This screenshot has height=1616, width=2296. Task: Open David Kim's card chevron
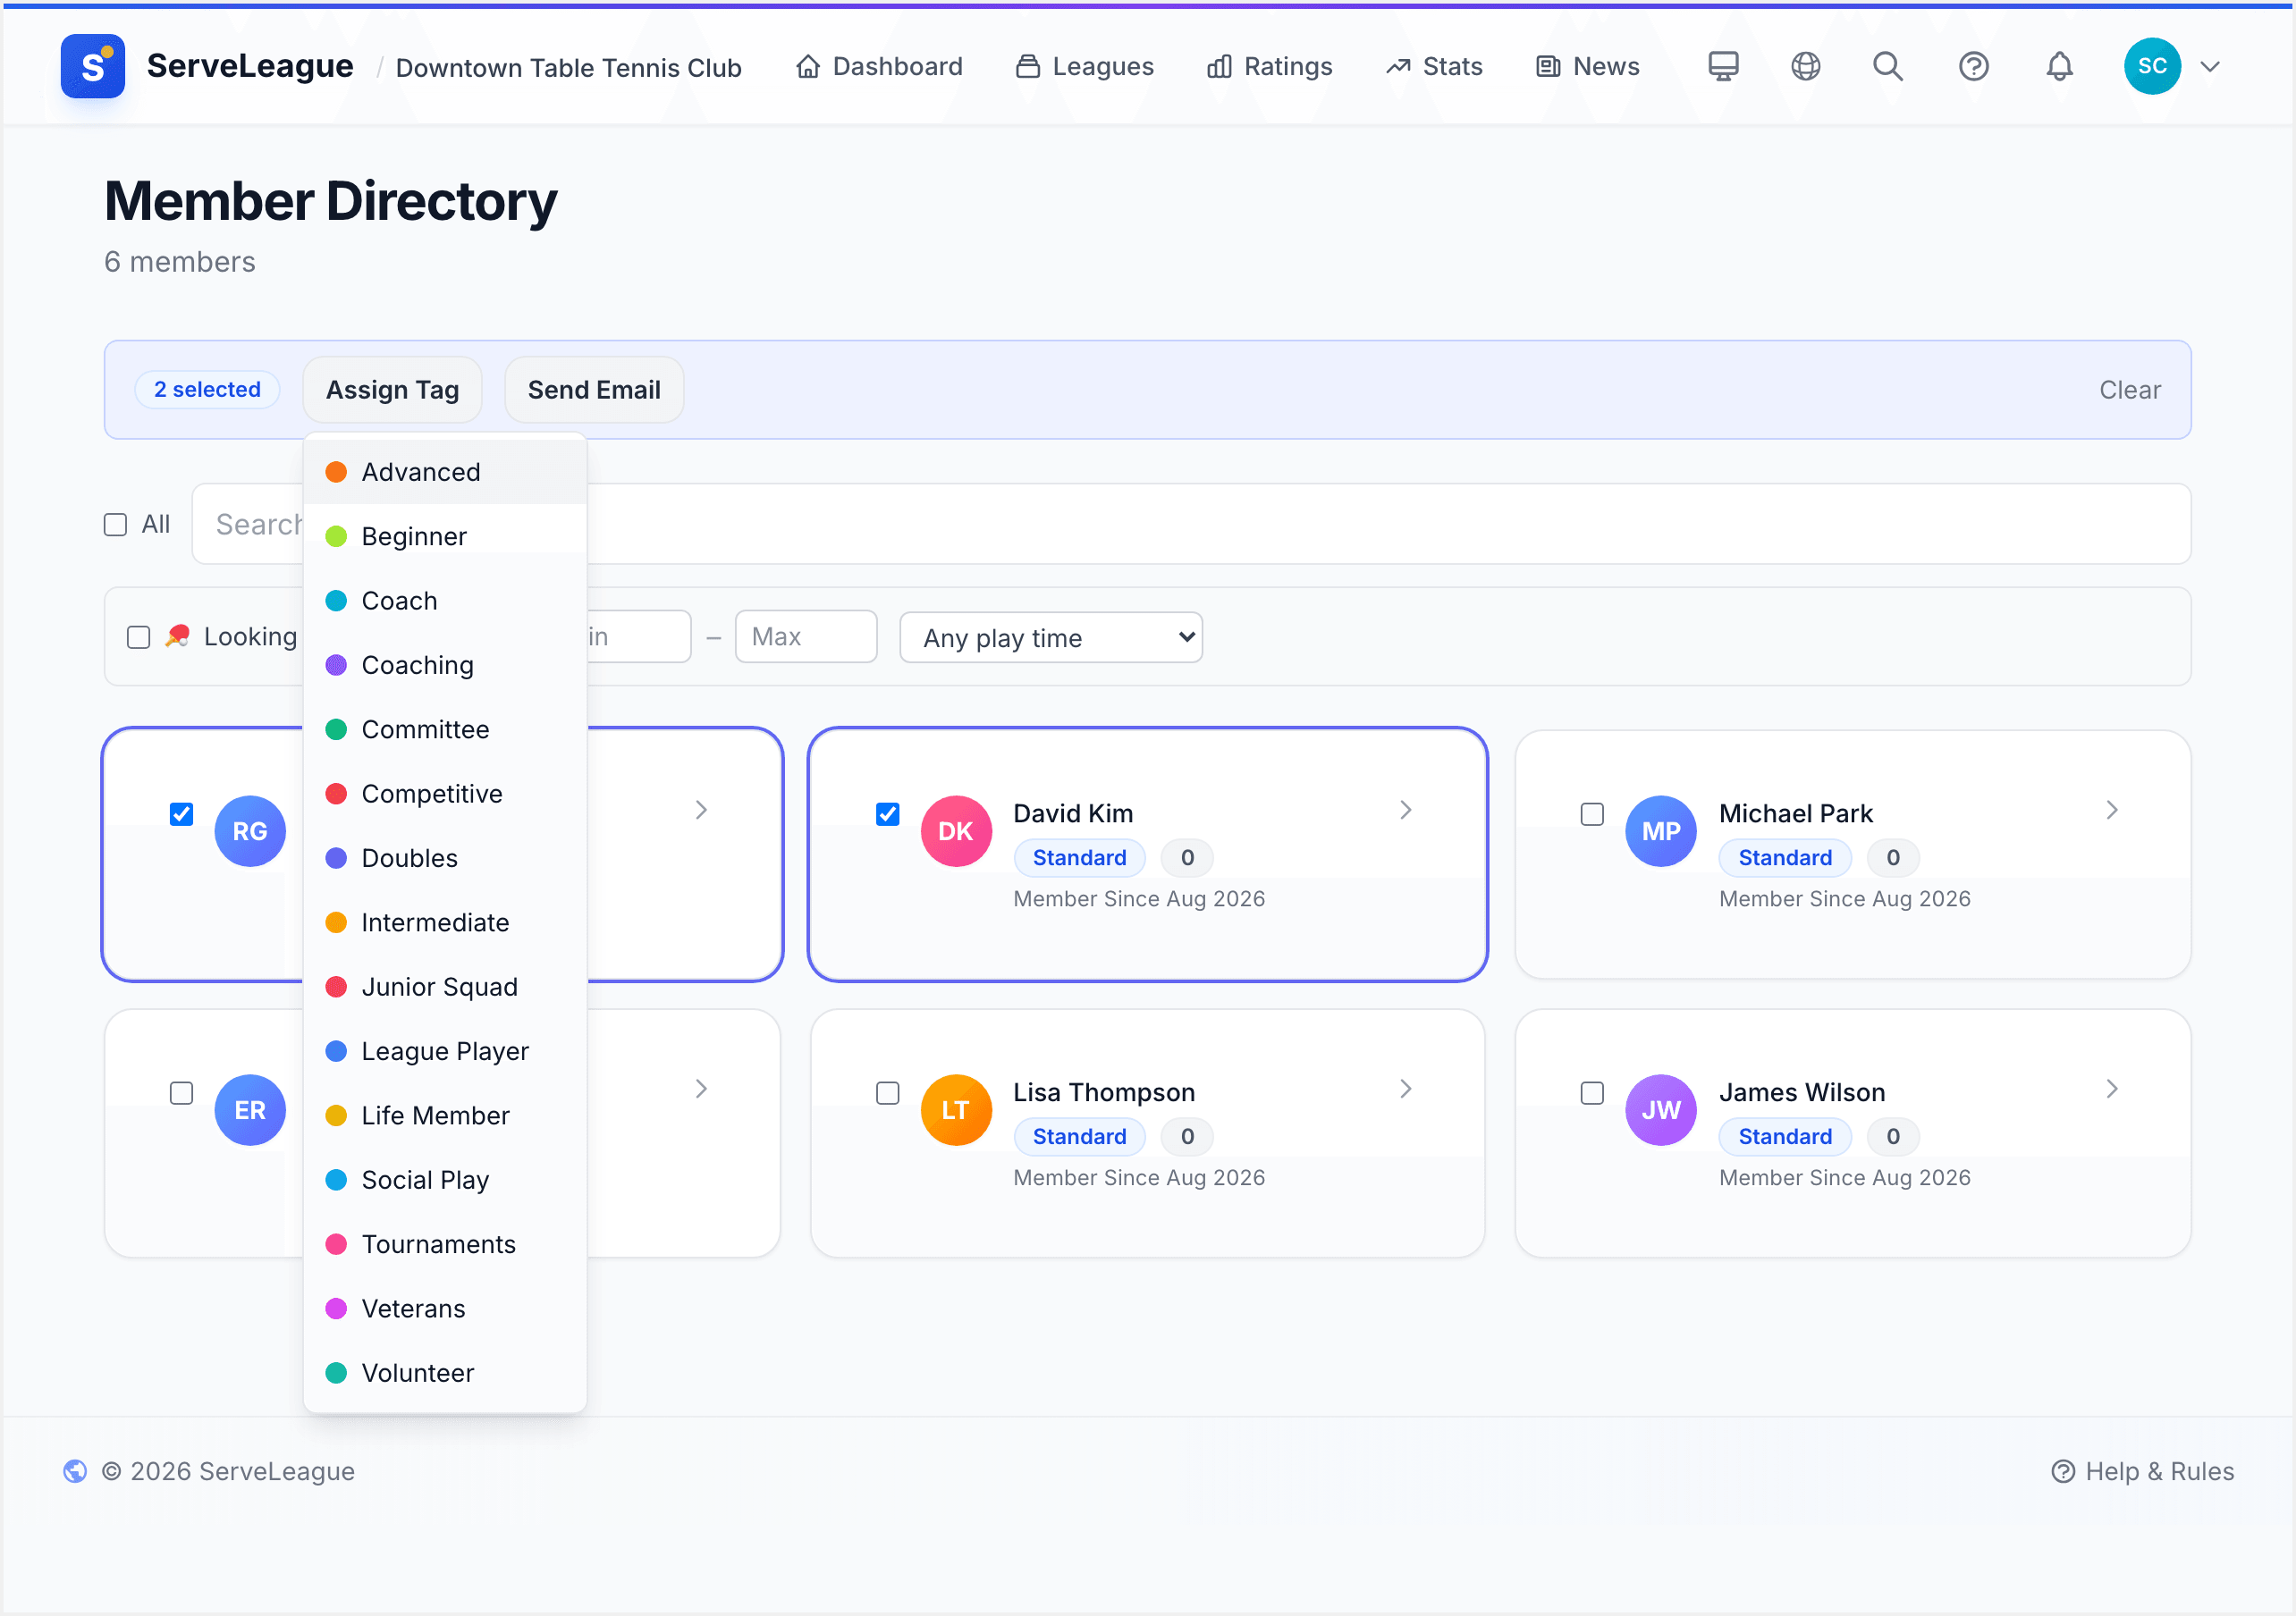1406,810
